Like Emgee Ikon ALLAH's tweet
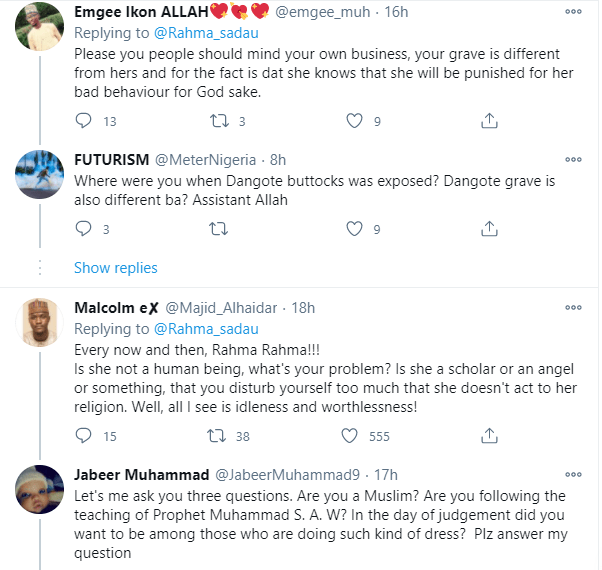 coord(353,121)
